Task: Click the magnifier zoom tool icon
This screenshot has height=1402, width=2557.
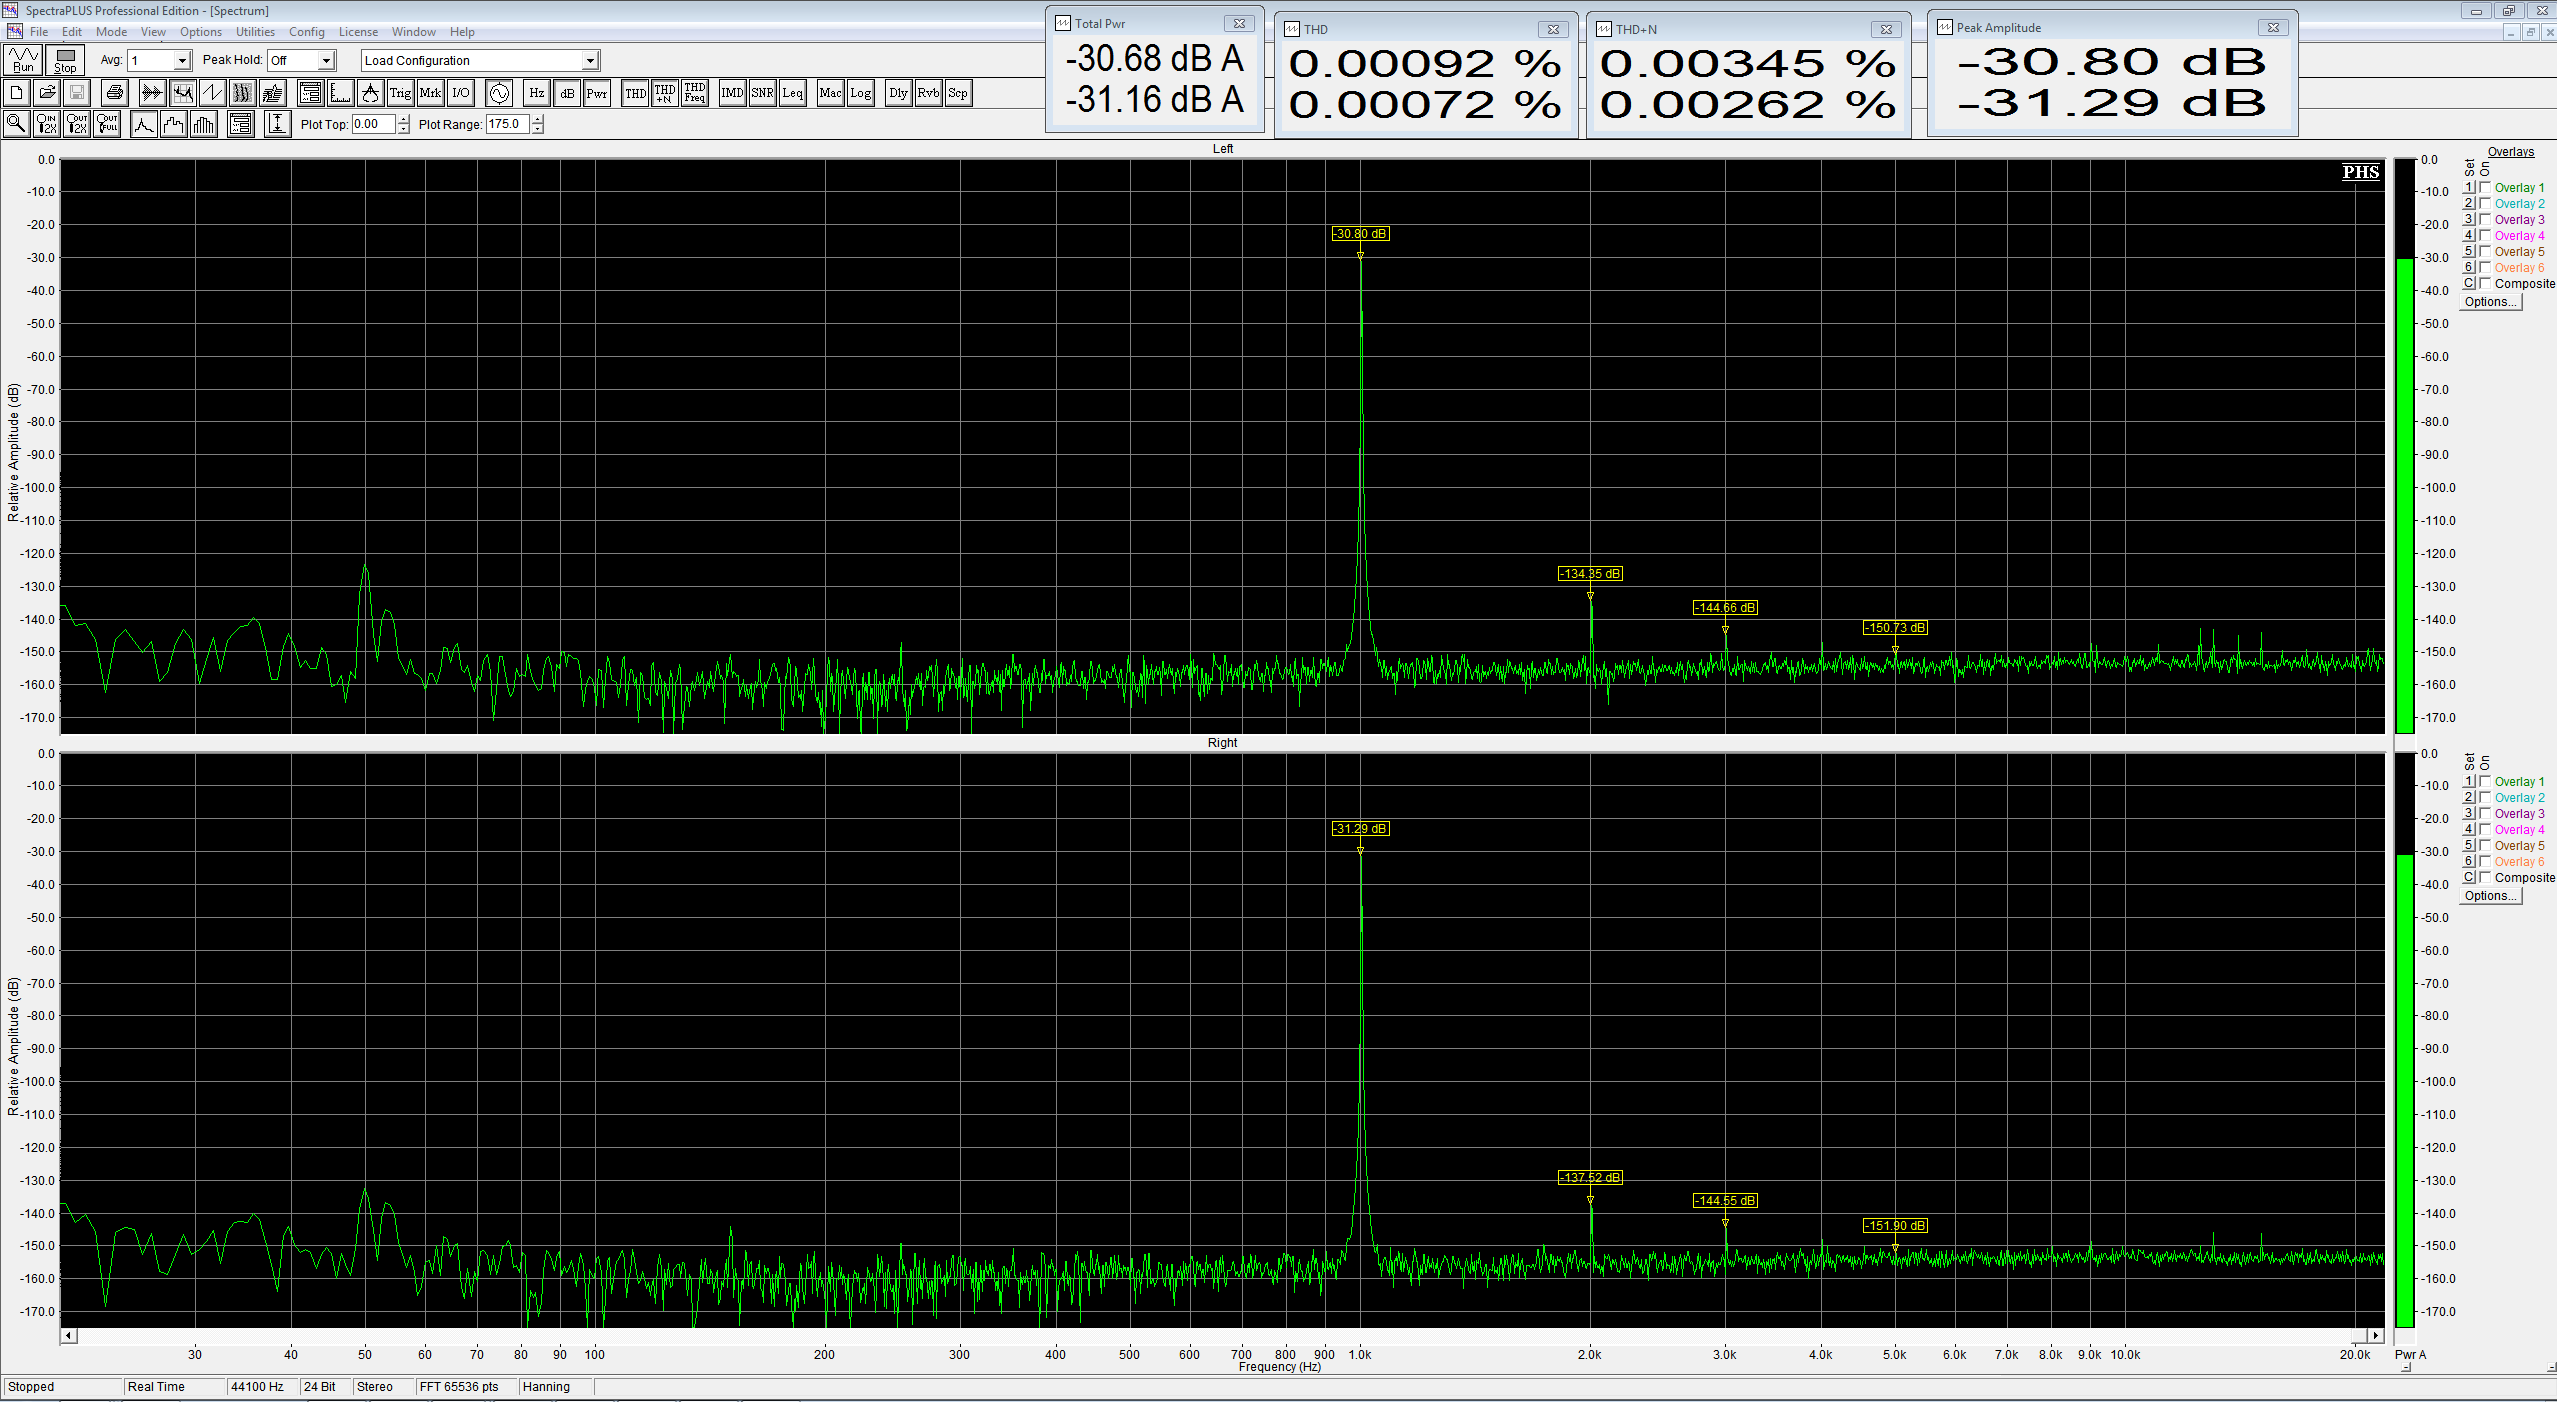Action: coord(17,124)
